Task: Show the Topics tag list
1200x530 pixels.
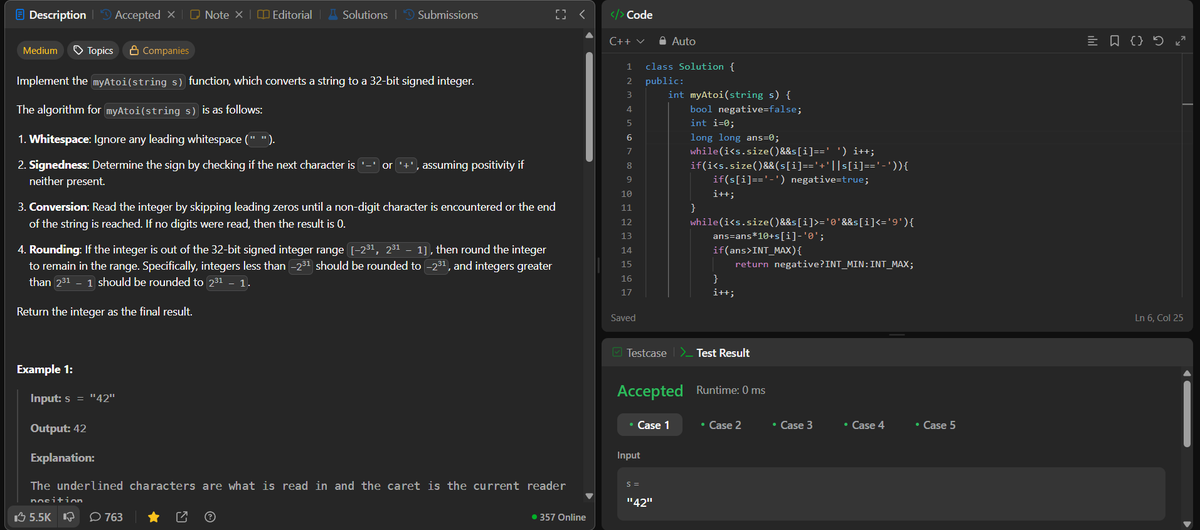Action: (x=91, y=50)
